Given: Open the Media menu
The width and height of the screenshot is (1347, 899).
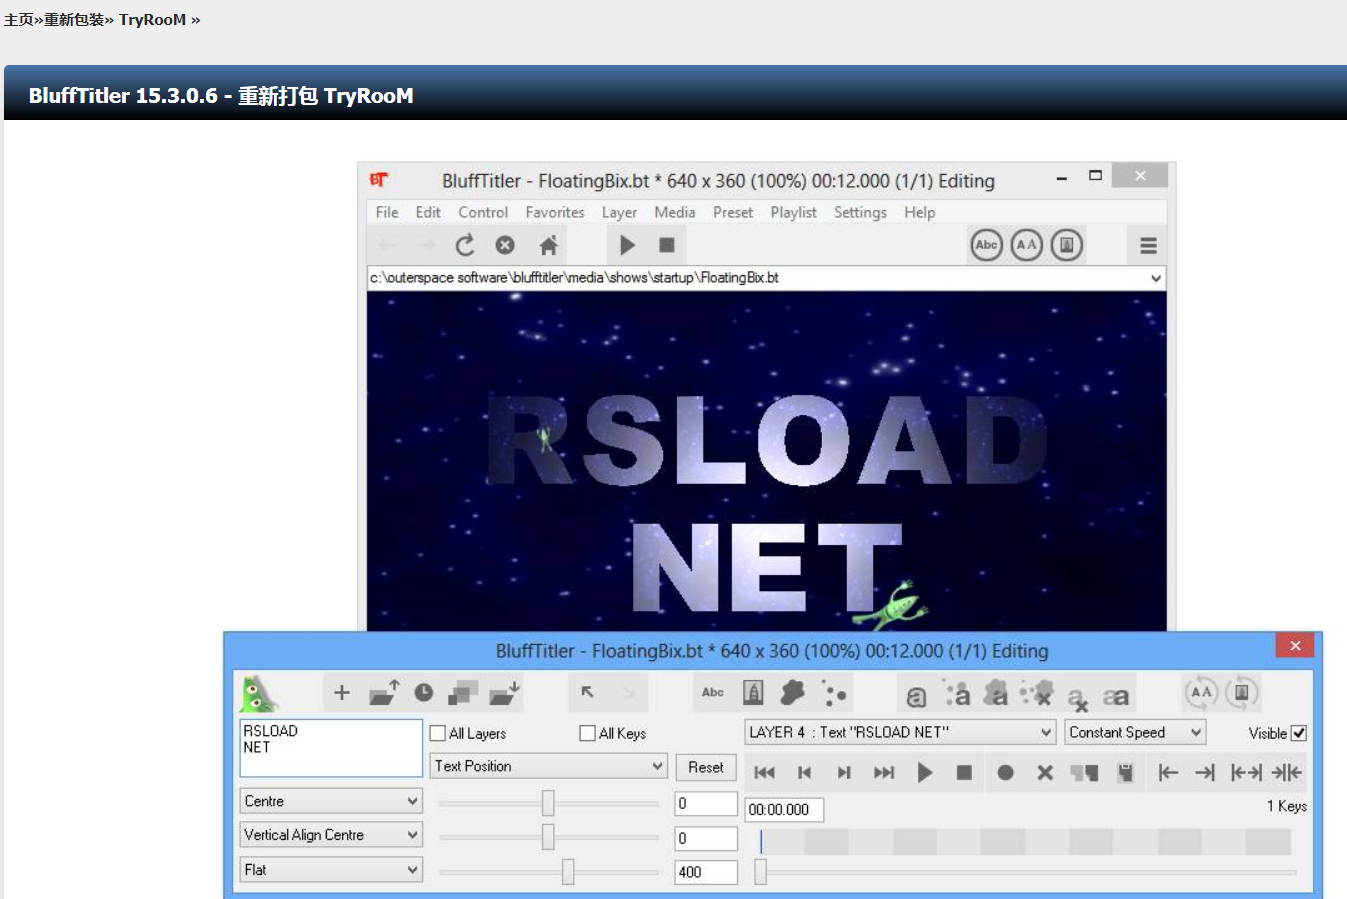Looking at the screenshot, I should pos(675,212).
